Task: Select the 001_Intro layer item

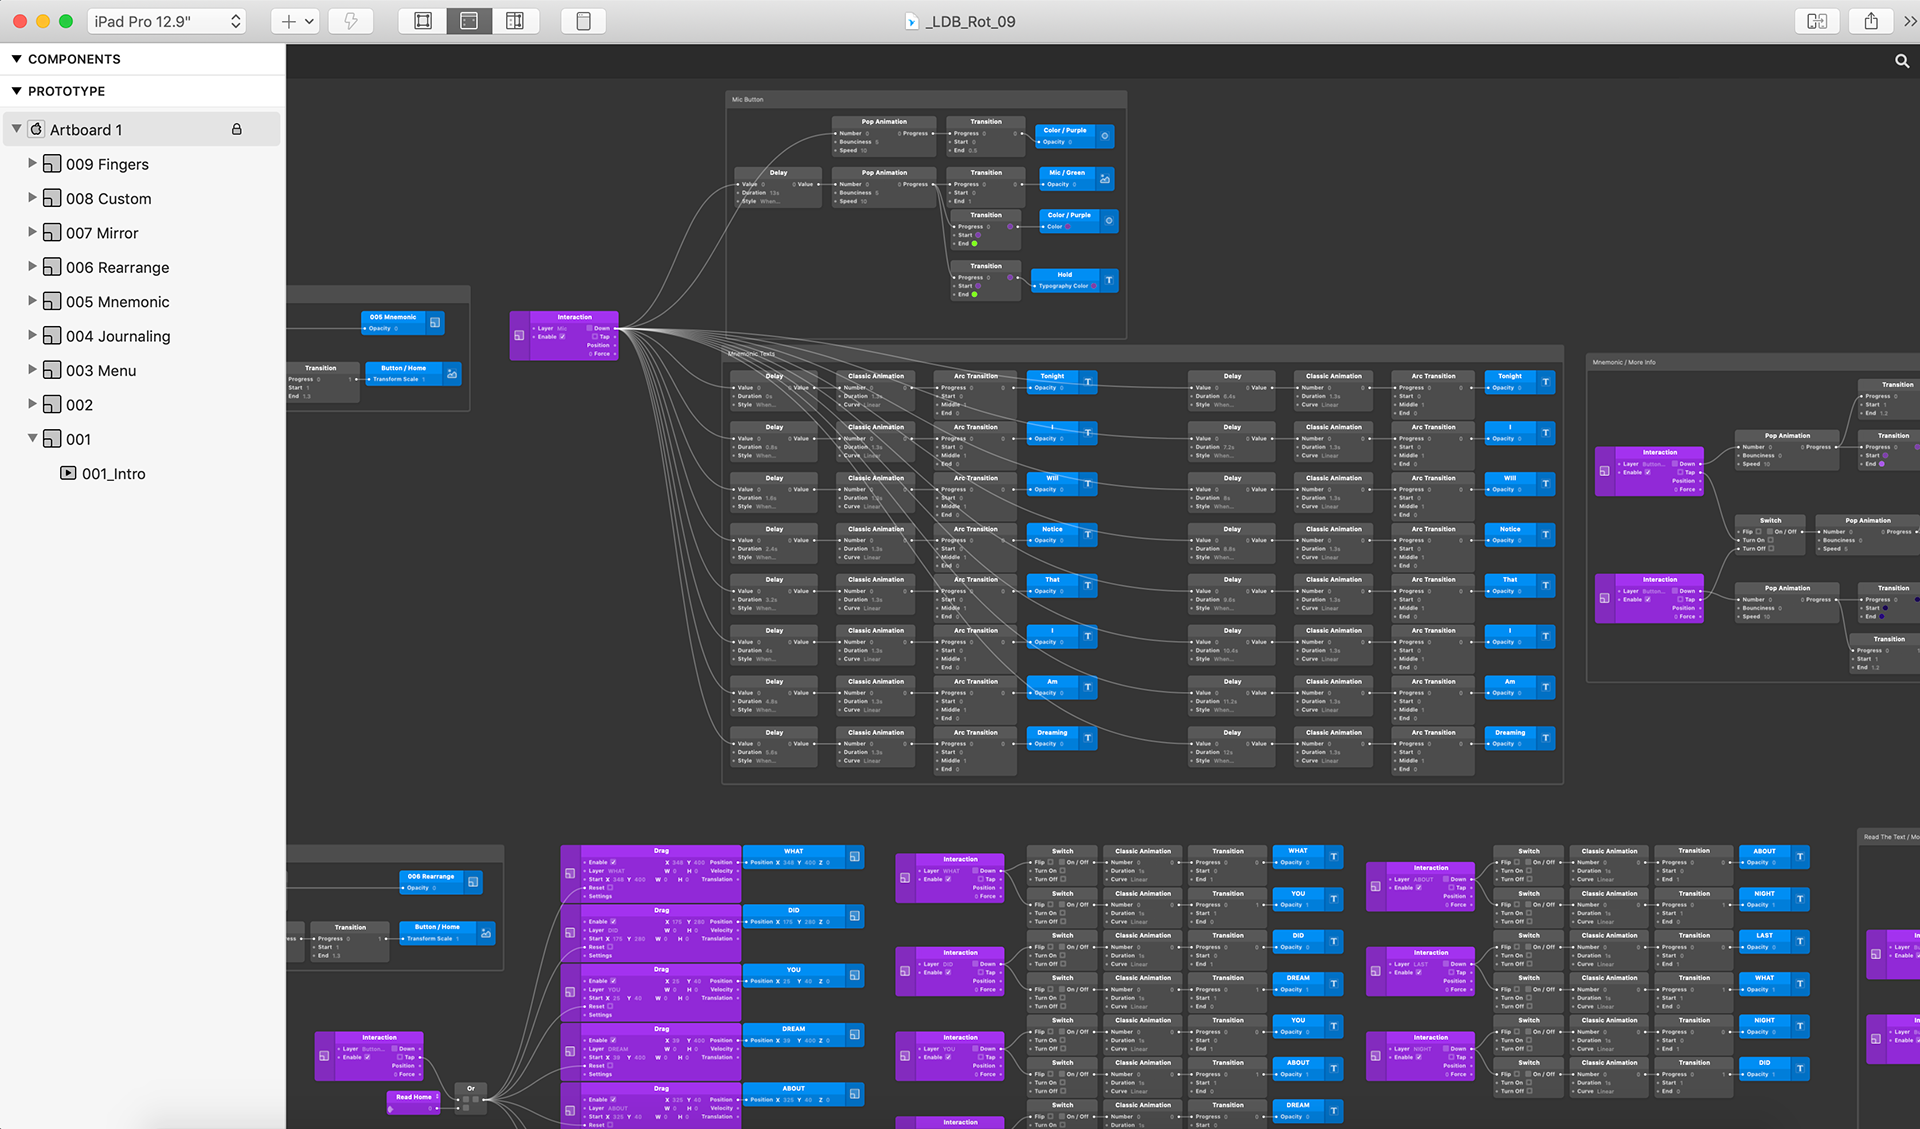Action: point(113,474)
